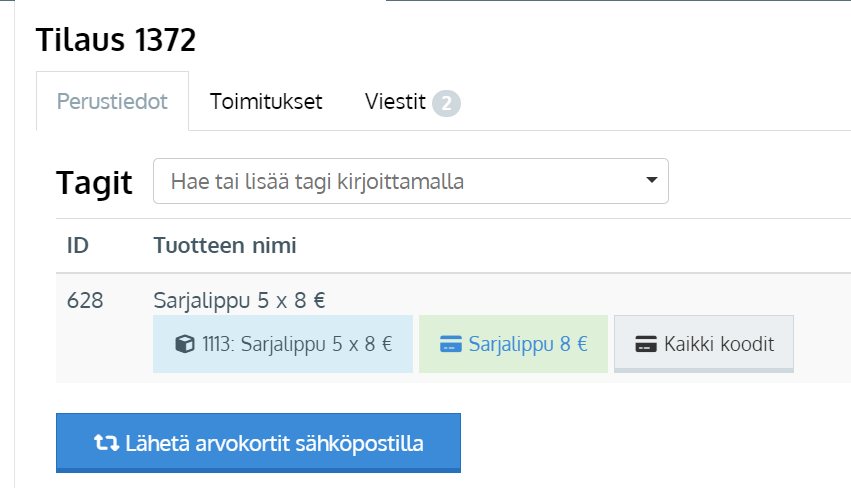Click the Hae tai lisää tagi search field
Screen dimensions: 851x488
click(x=411, y=181)
